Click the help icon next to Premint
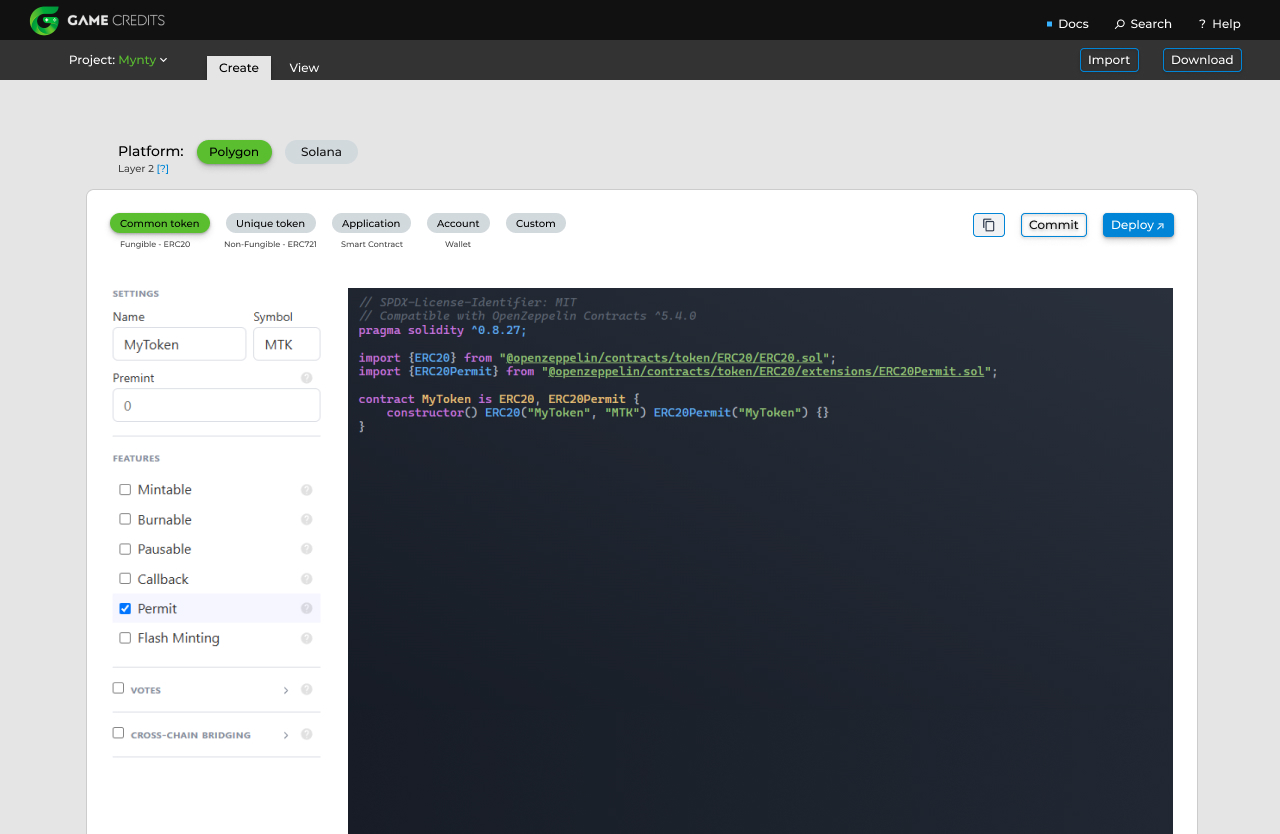This screenshot has height=834, width=1280. 306,378
